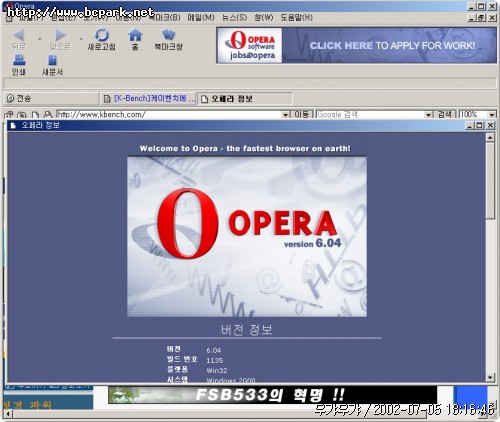Click the kbench.com address field

point(169,114)
